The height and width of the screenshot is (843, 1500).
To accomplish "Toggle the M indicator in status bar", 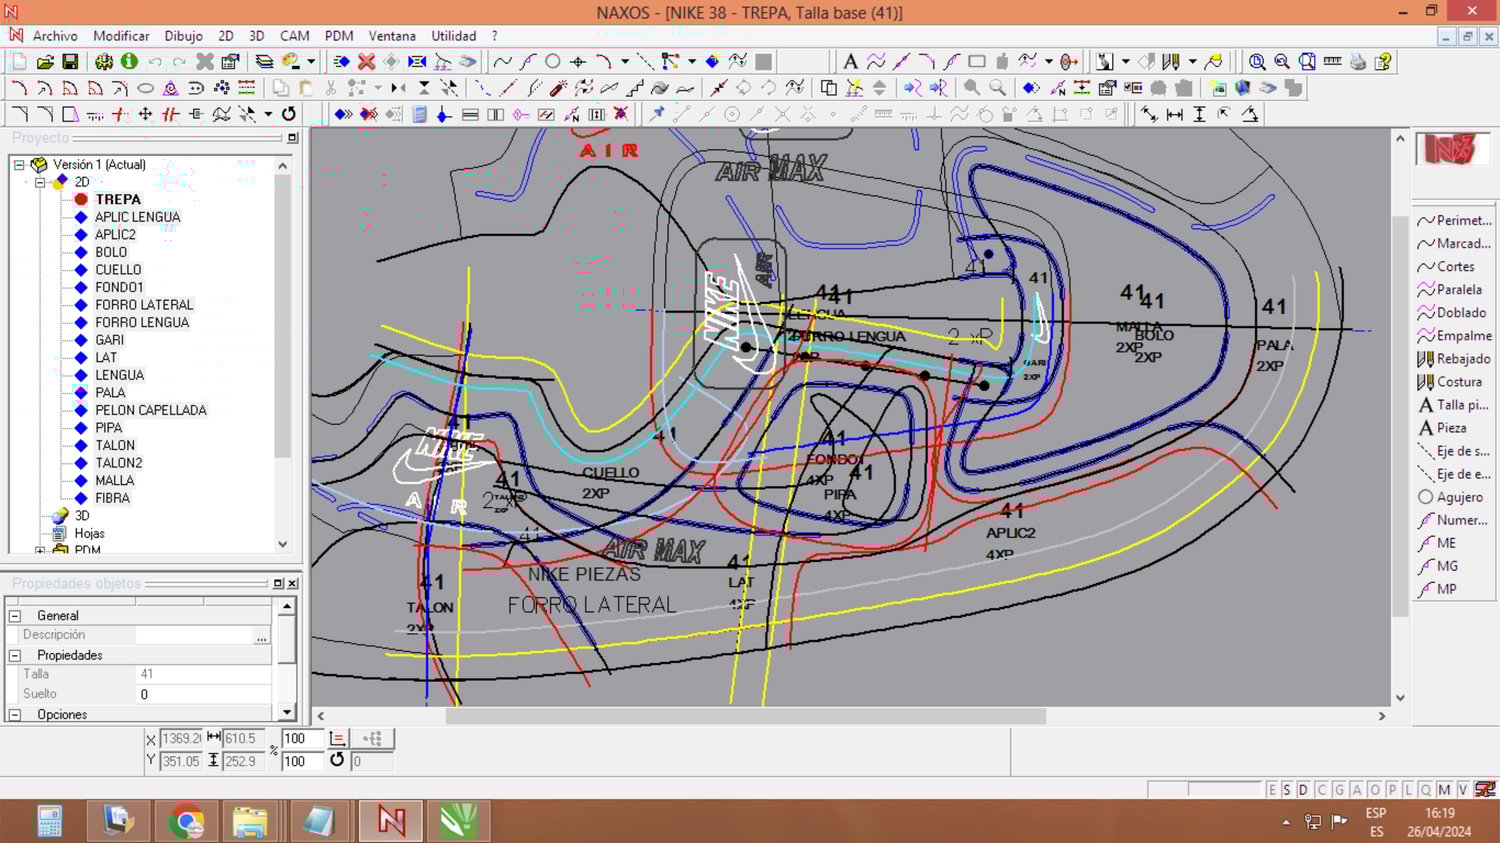I will [x=1444, y=790].
